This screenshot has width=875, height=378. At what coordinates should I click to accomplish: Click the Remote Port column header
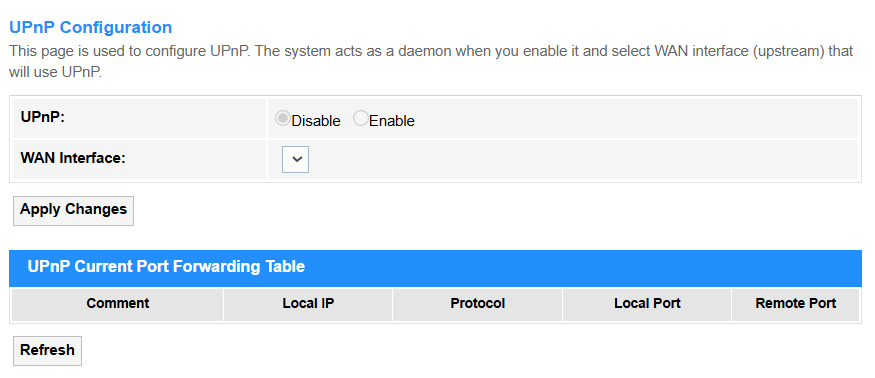tap(796, 304)
